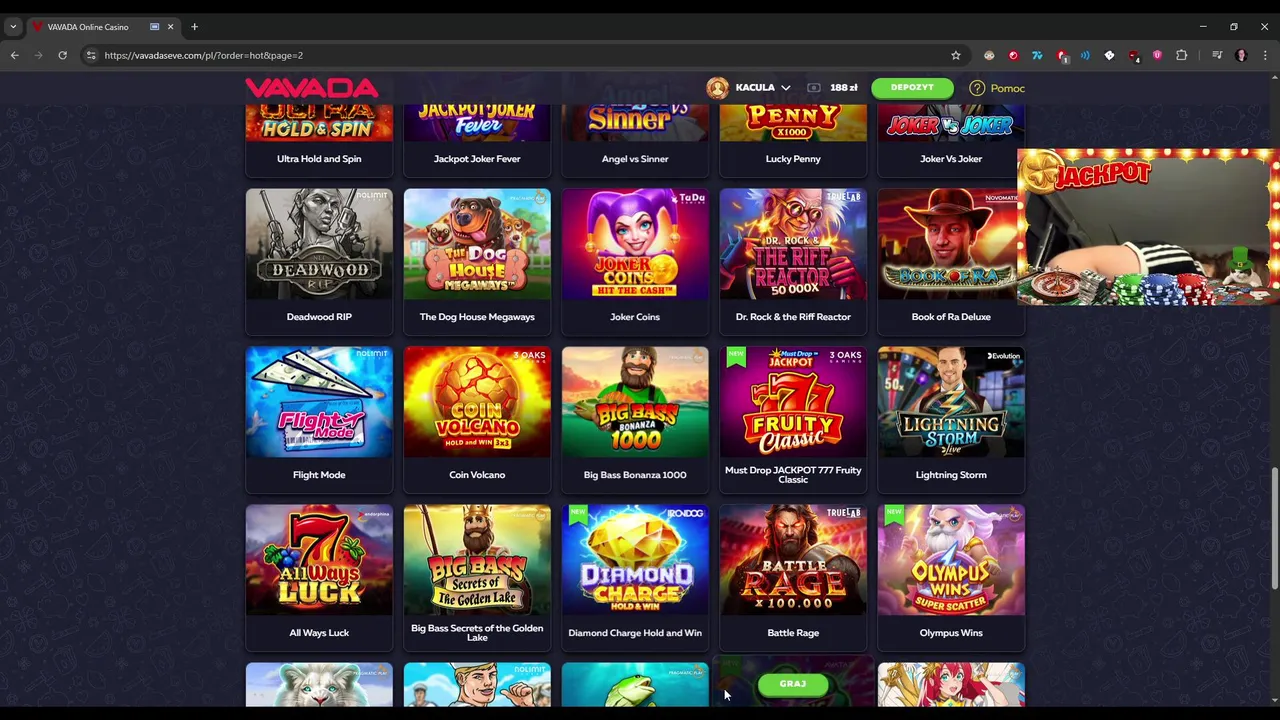The height and width of the screenshot is (720, 1280).
Task: Go back with the browser arrow
Action: [14, 55]
